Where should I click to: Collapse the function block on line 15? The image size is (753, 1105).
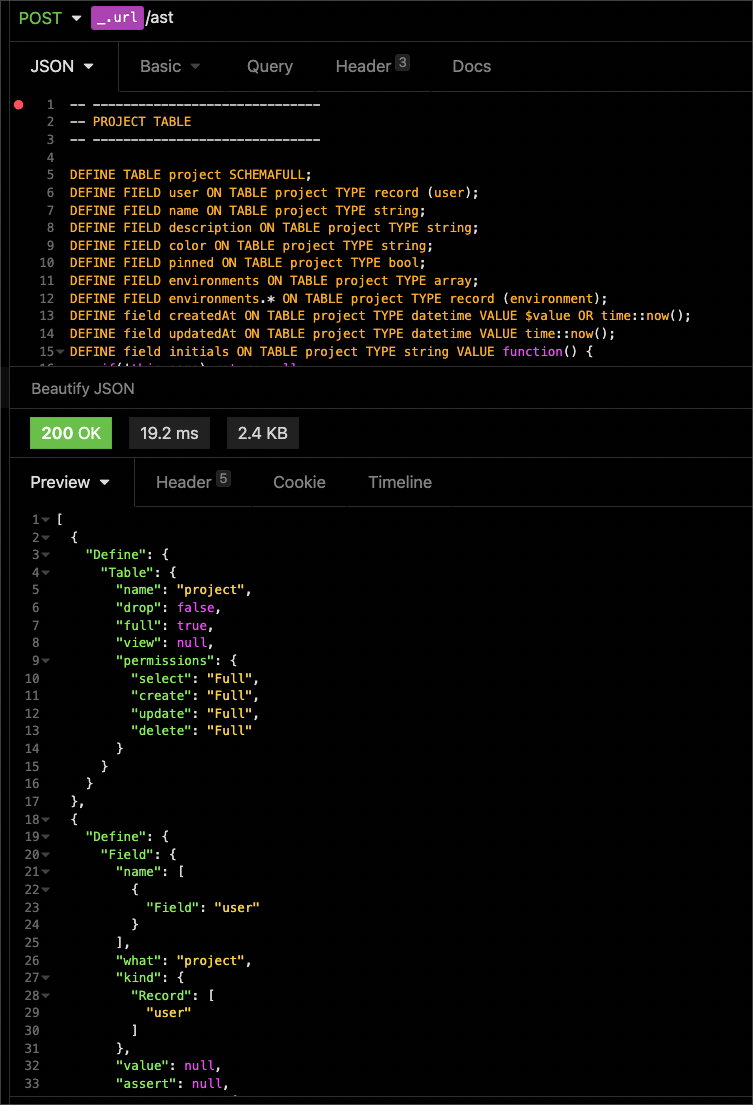(61, 351)
